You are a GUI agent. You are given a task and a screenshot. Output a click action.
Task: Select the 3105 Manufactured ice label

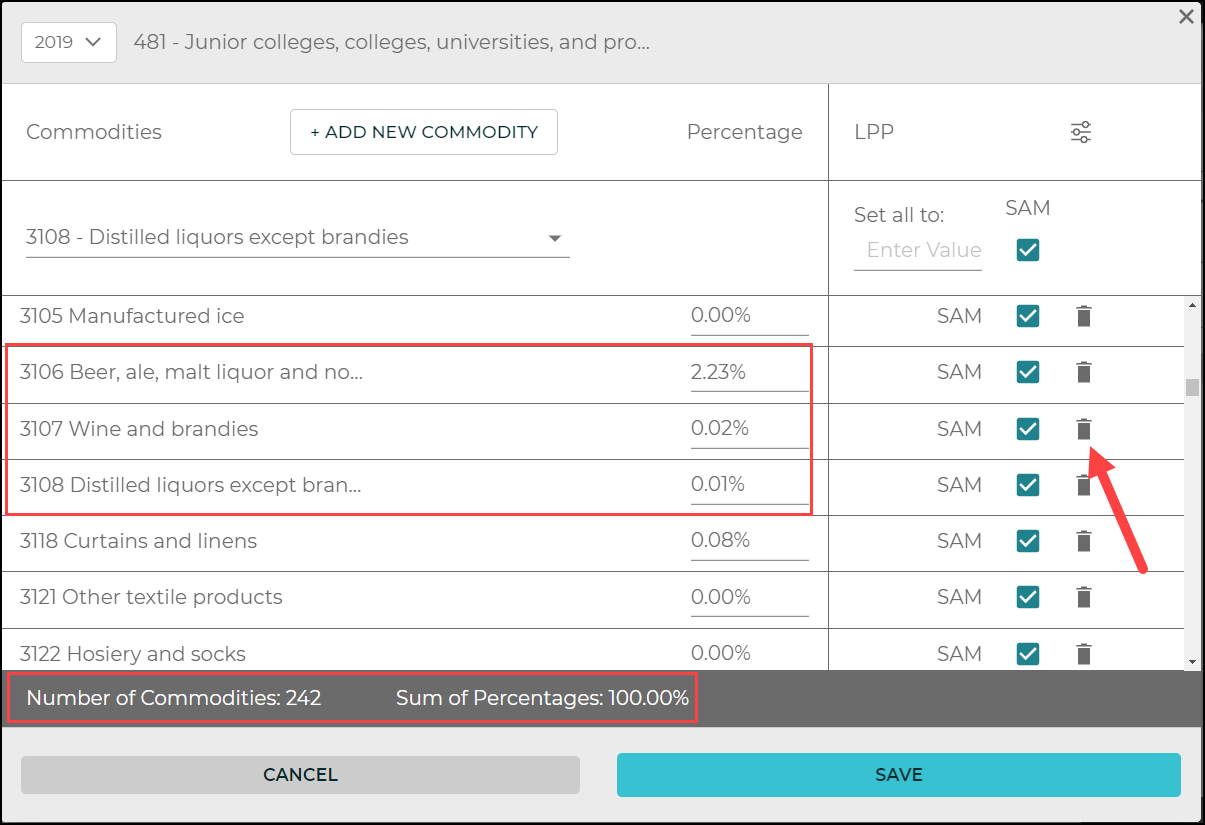132,316
